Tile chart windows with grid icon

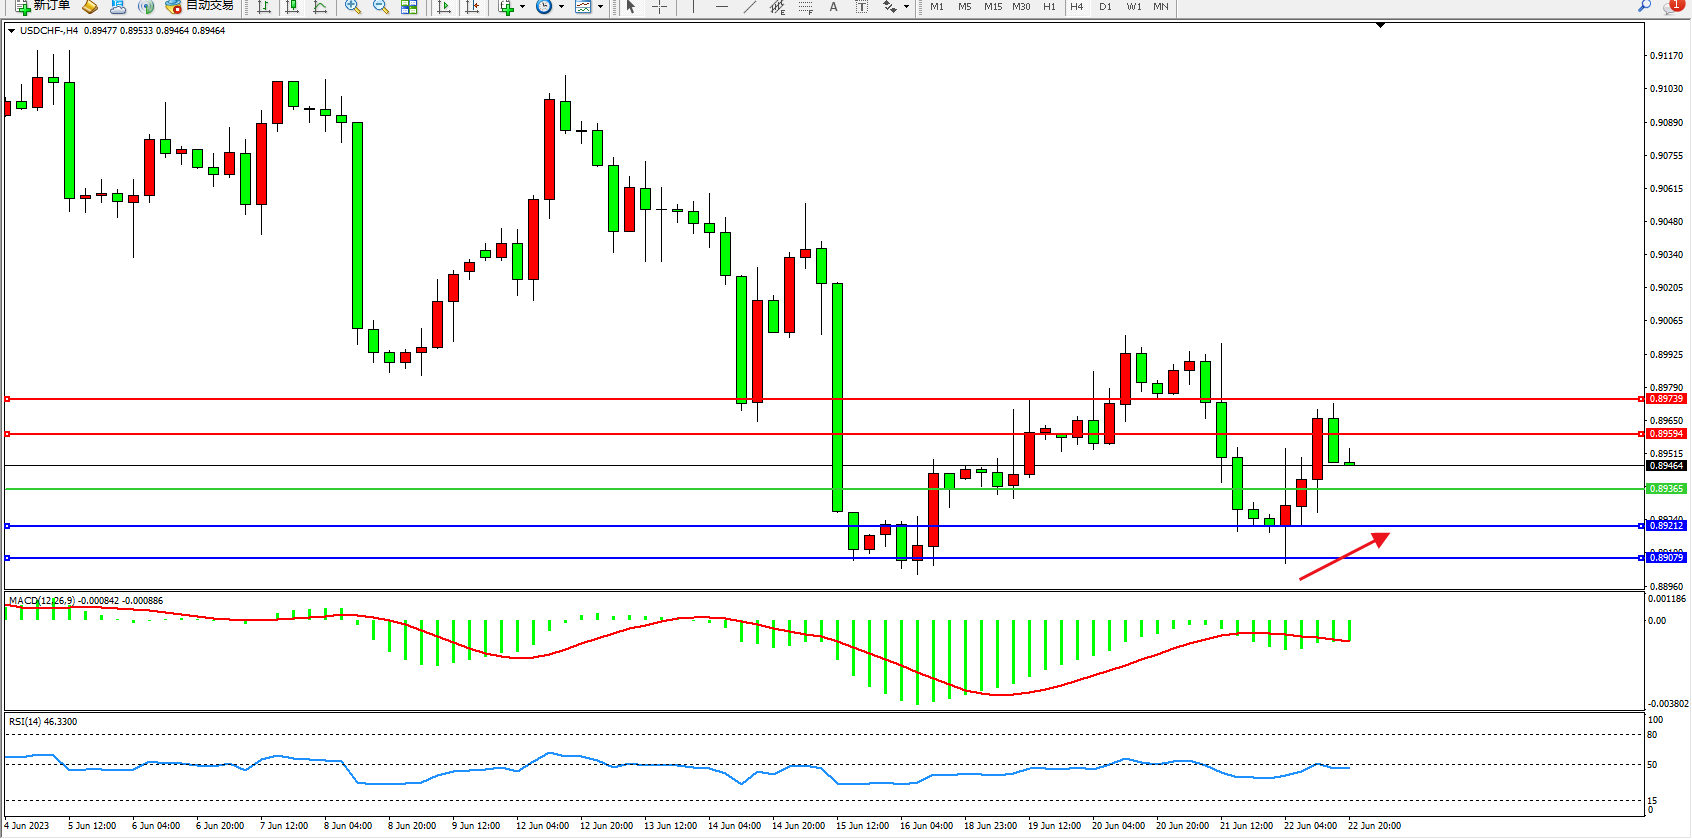coord(409,7)
